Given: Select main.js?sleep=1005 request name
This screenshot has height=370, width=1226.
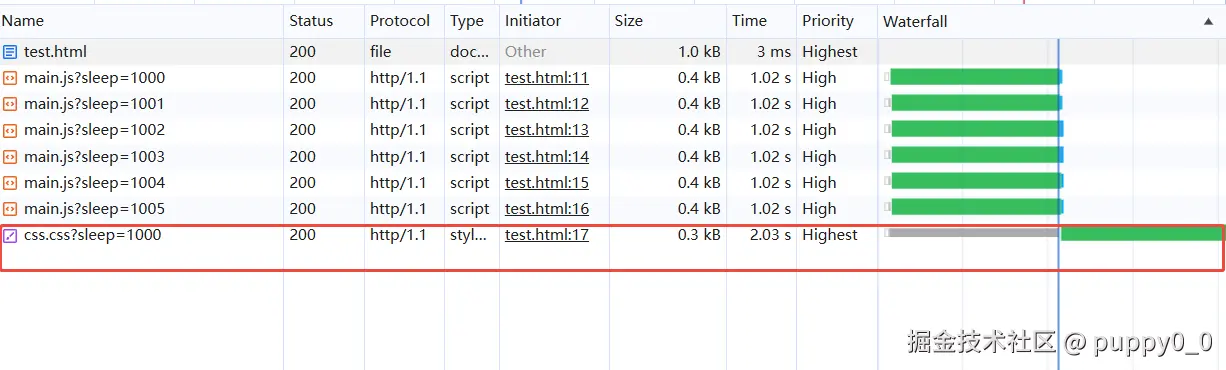Looking at the screenshot, I should pyautogui.click(x=95, y=209).
